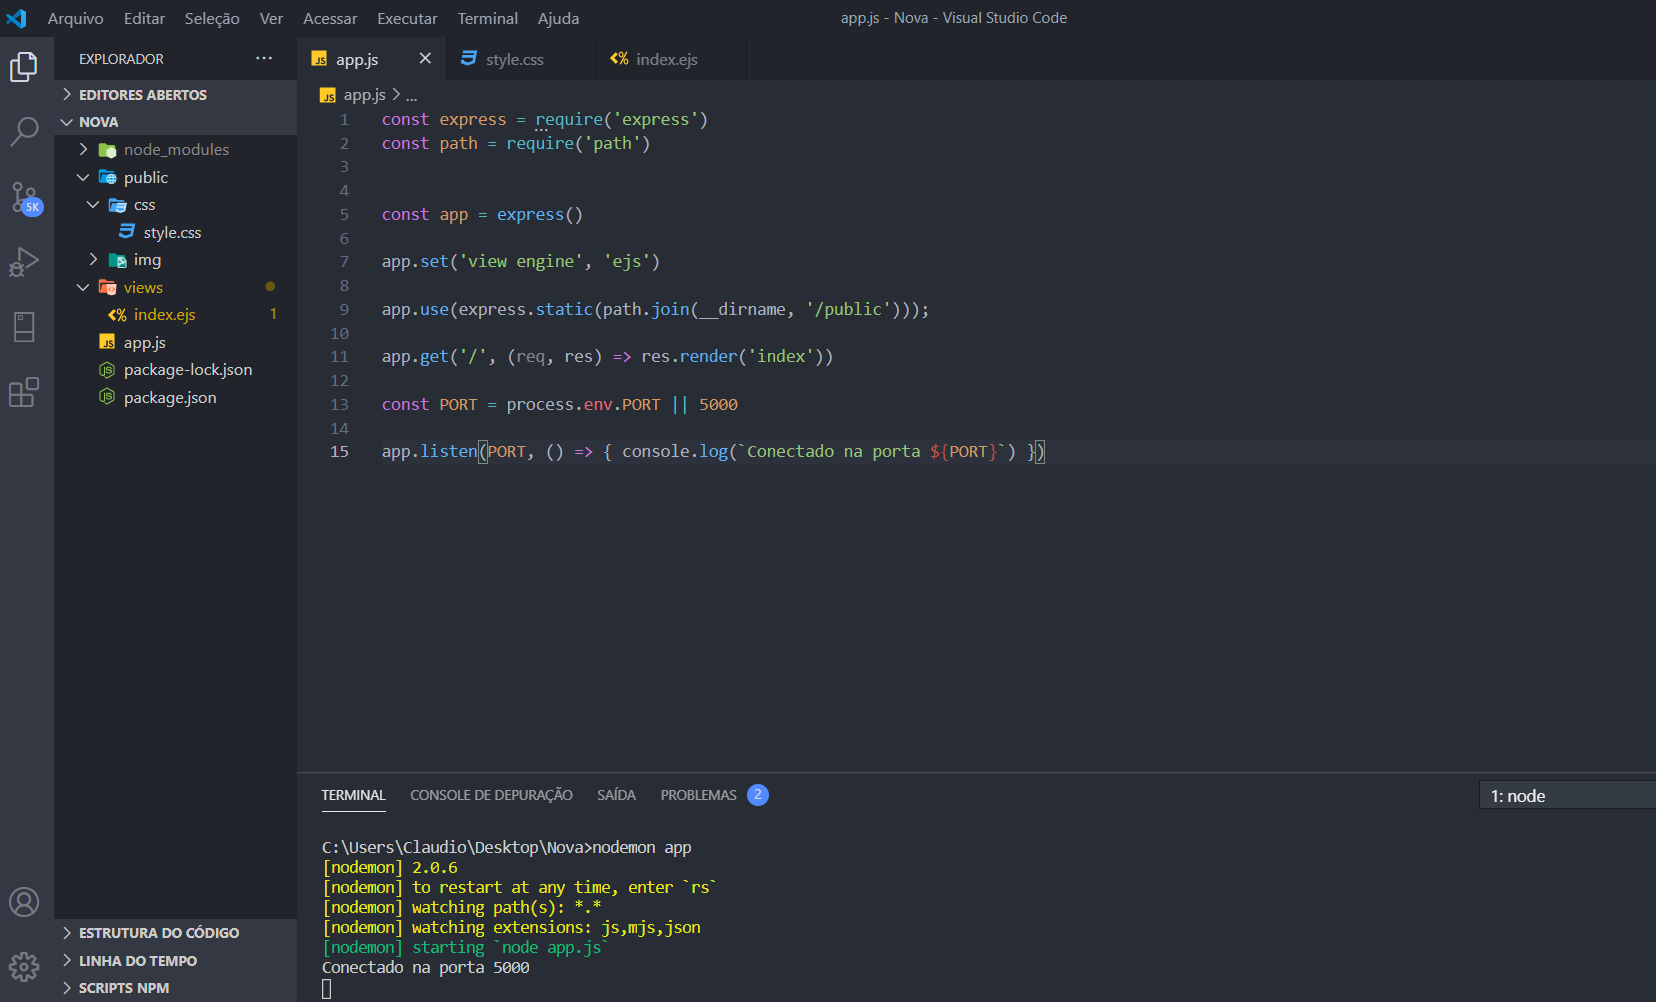
Task: Close the app.js editor tab
Action: 425,59
